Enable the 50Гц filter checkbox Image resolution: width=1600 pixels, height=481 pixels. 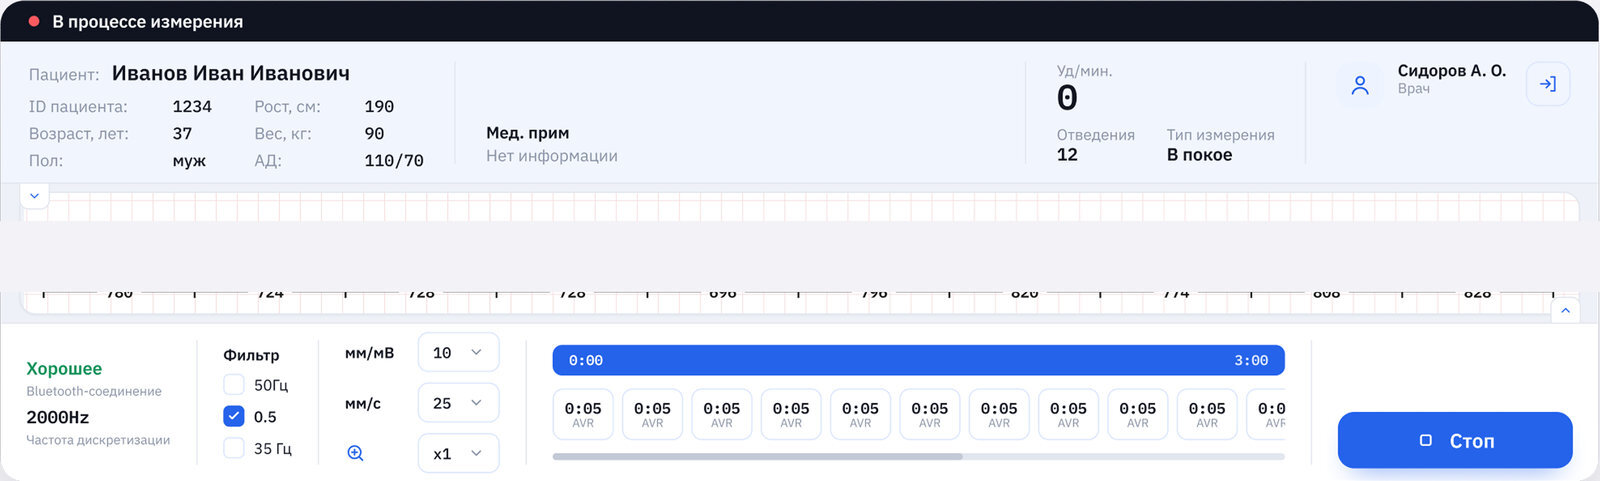point(234,385)
